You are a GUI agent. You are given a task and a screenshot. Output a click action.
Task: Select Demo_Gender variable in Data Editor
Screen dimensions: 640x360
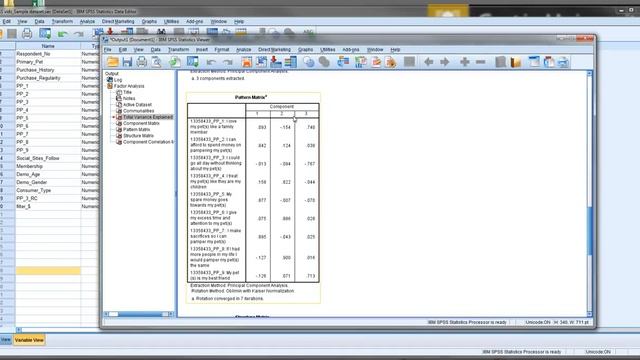(x=48, y=182)
